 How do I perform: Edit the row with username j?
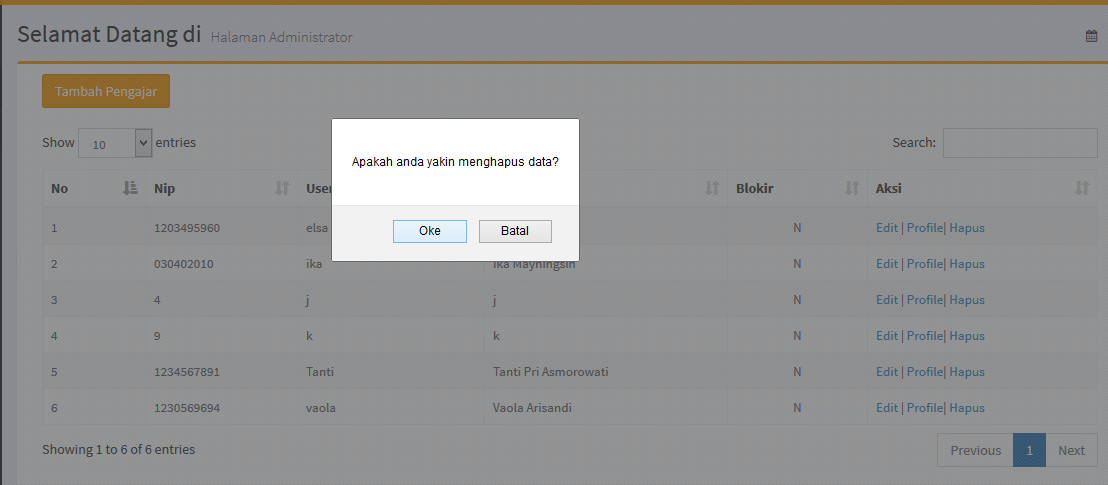(887, 300)
